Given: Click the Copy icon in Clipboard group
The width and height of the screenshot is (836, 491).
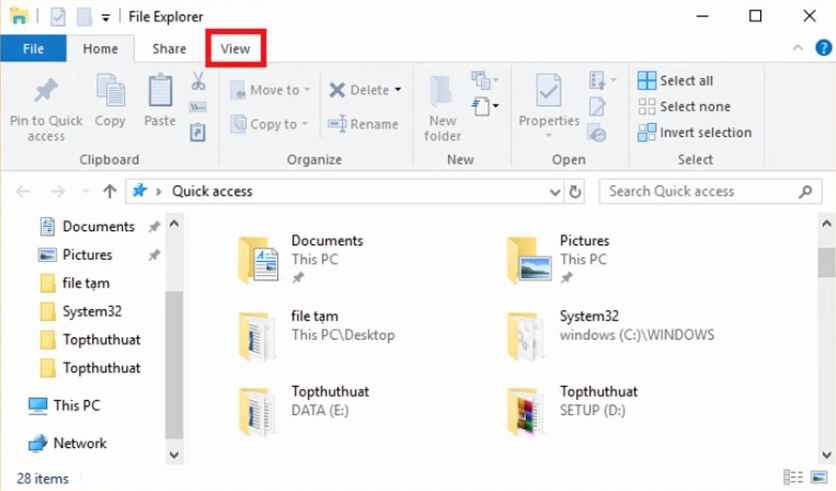Looking at the screenshot, I should pyautogui.click(x=110, y=92).
